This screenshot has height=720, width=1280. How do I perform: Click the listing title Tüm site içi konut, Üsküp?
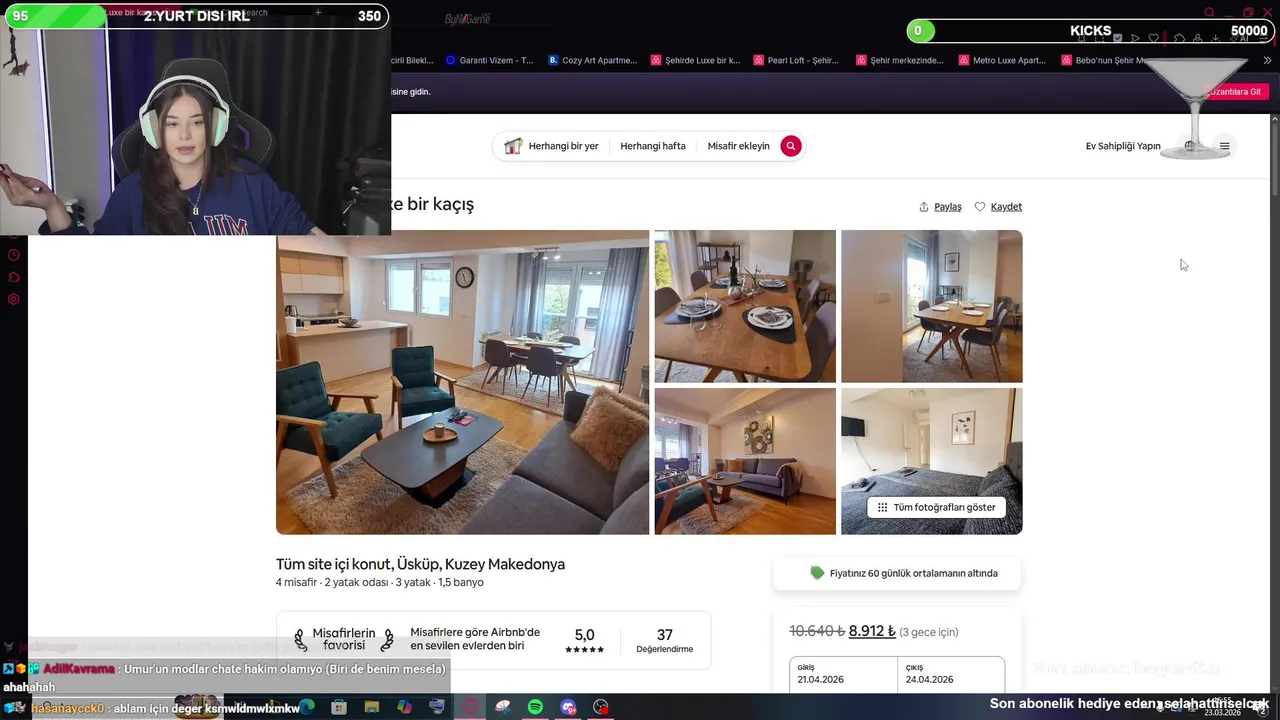click(420, 564)
